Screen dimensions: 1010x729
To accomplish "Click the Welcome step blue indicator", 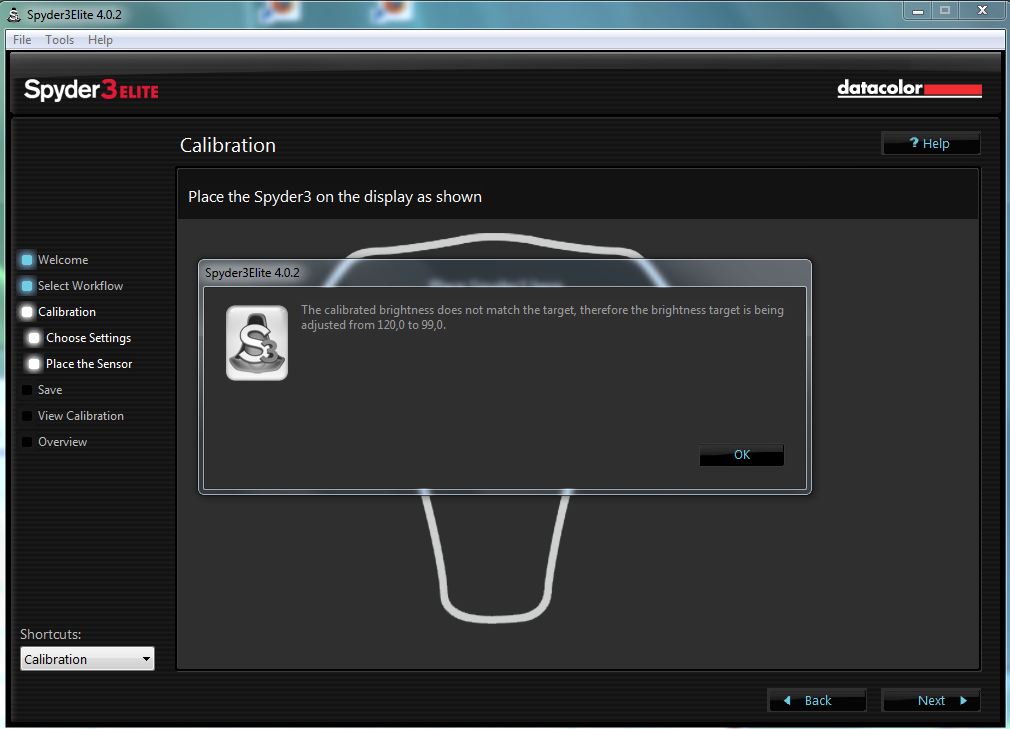I will click(x=27, y=260).
